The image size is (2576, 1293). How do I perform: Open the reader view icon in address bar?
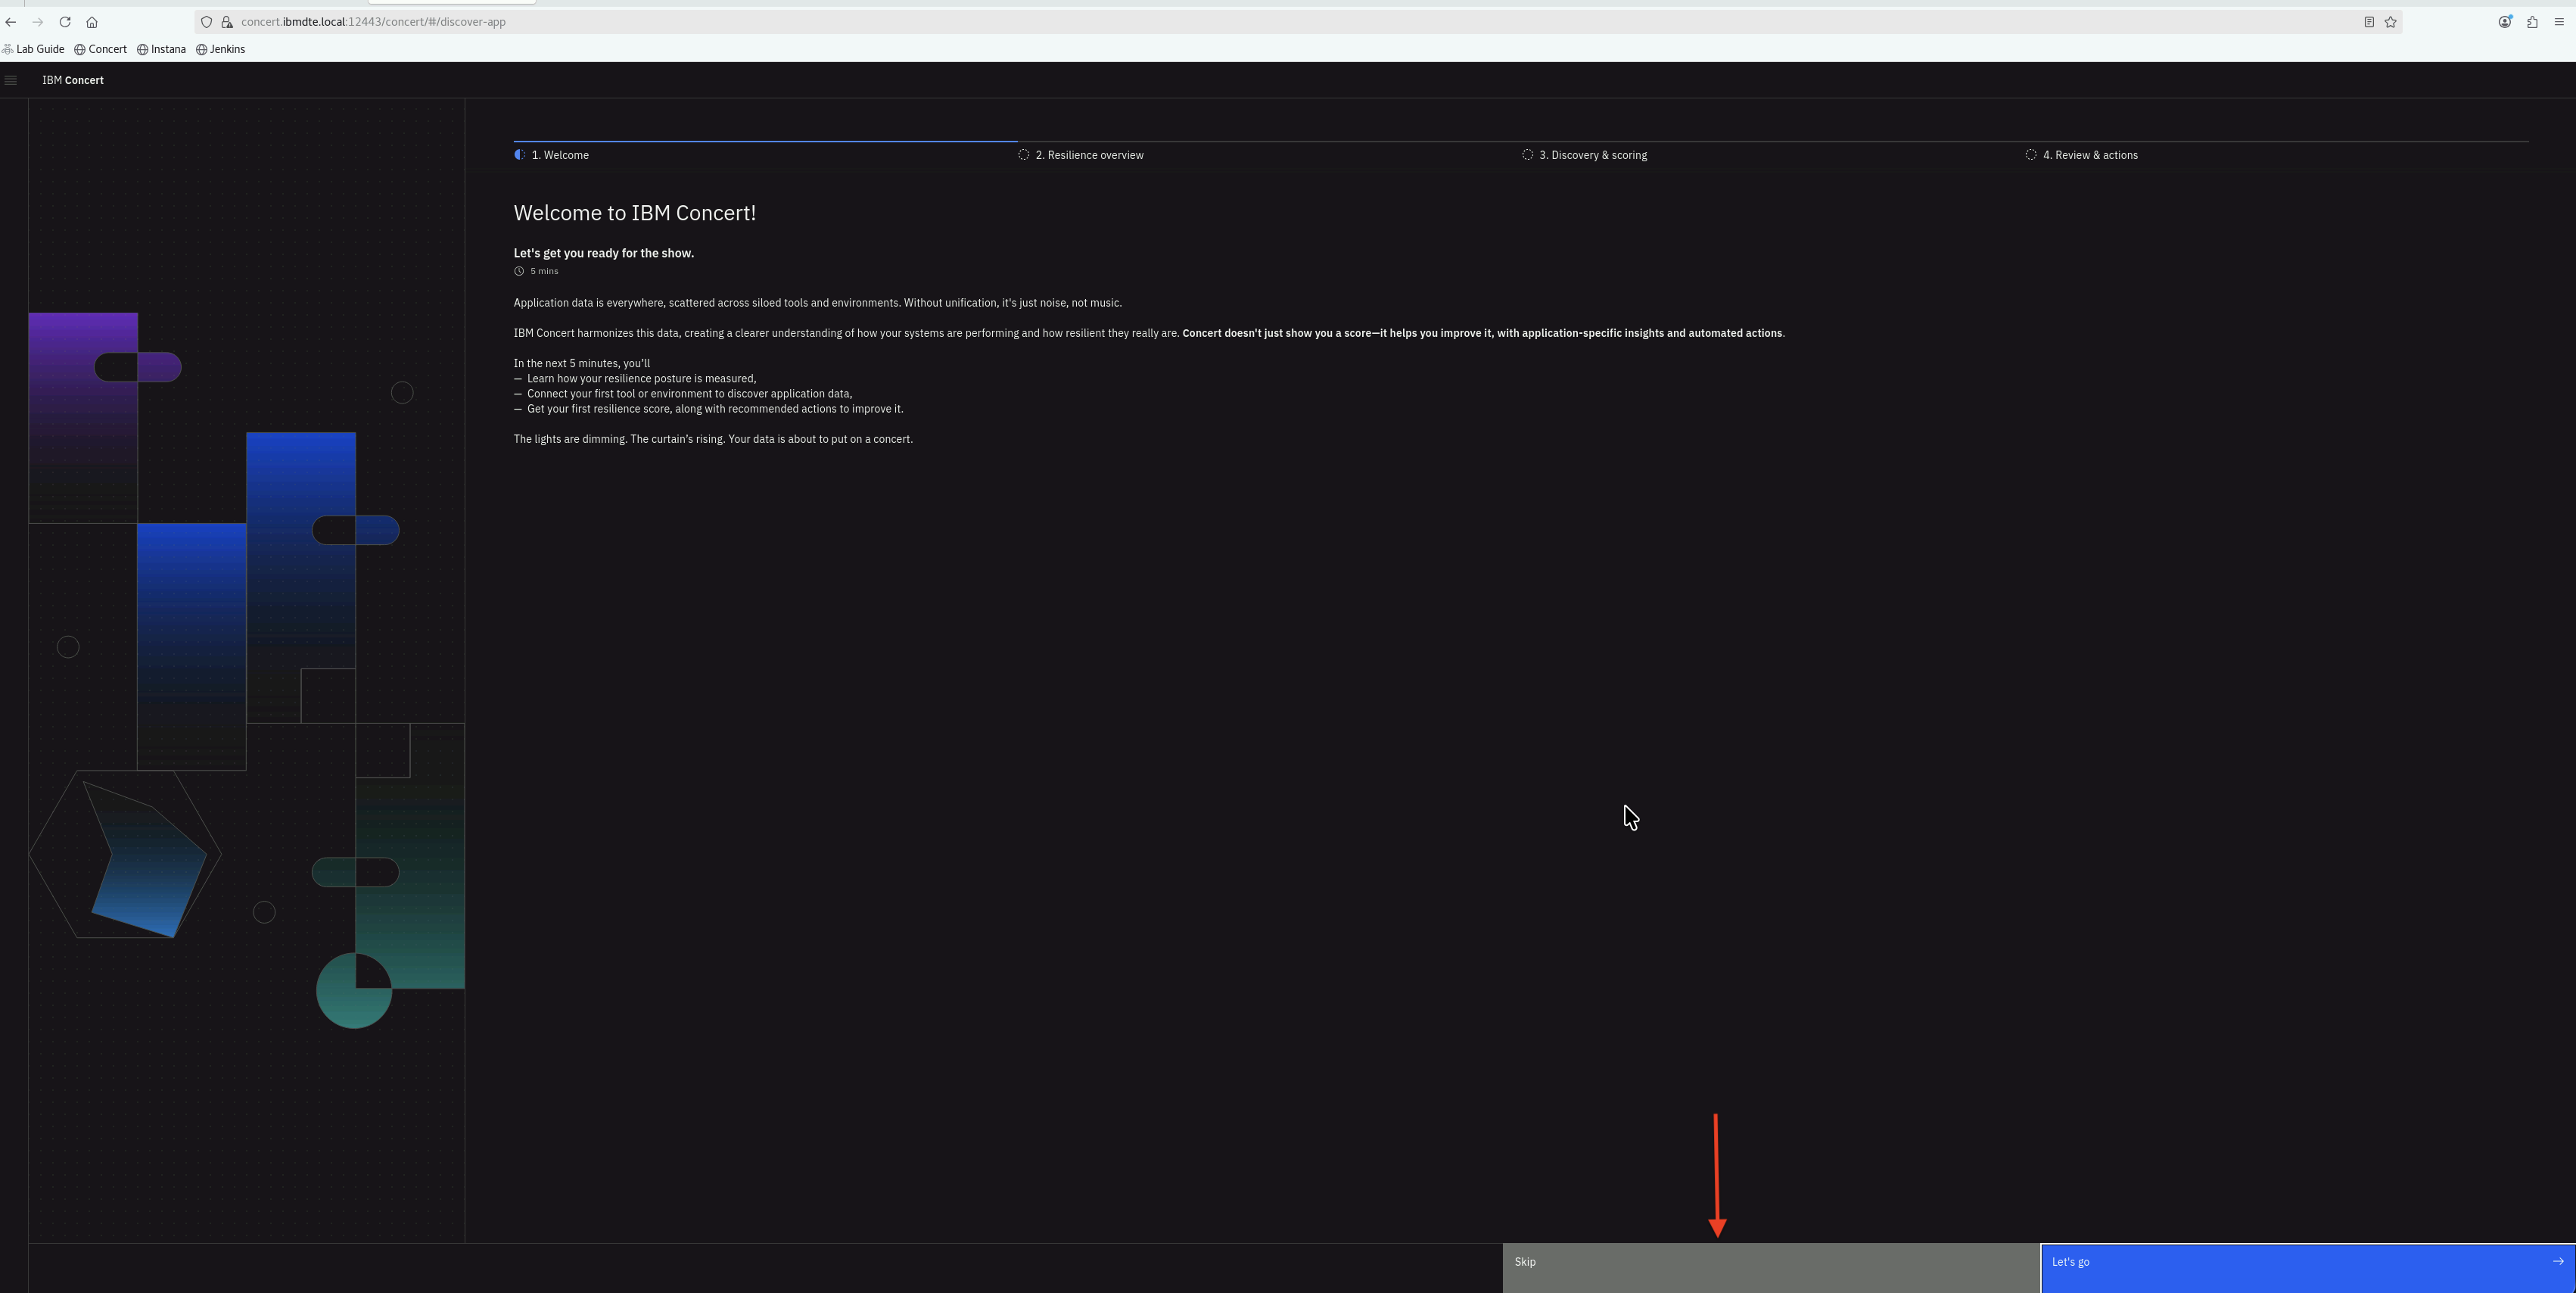click(2369, 22)
